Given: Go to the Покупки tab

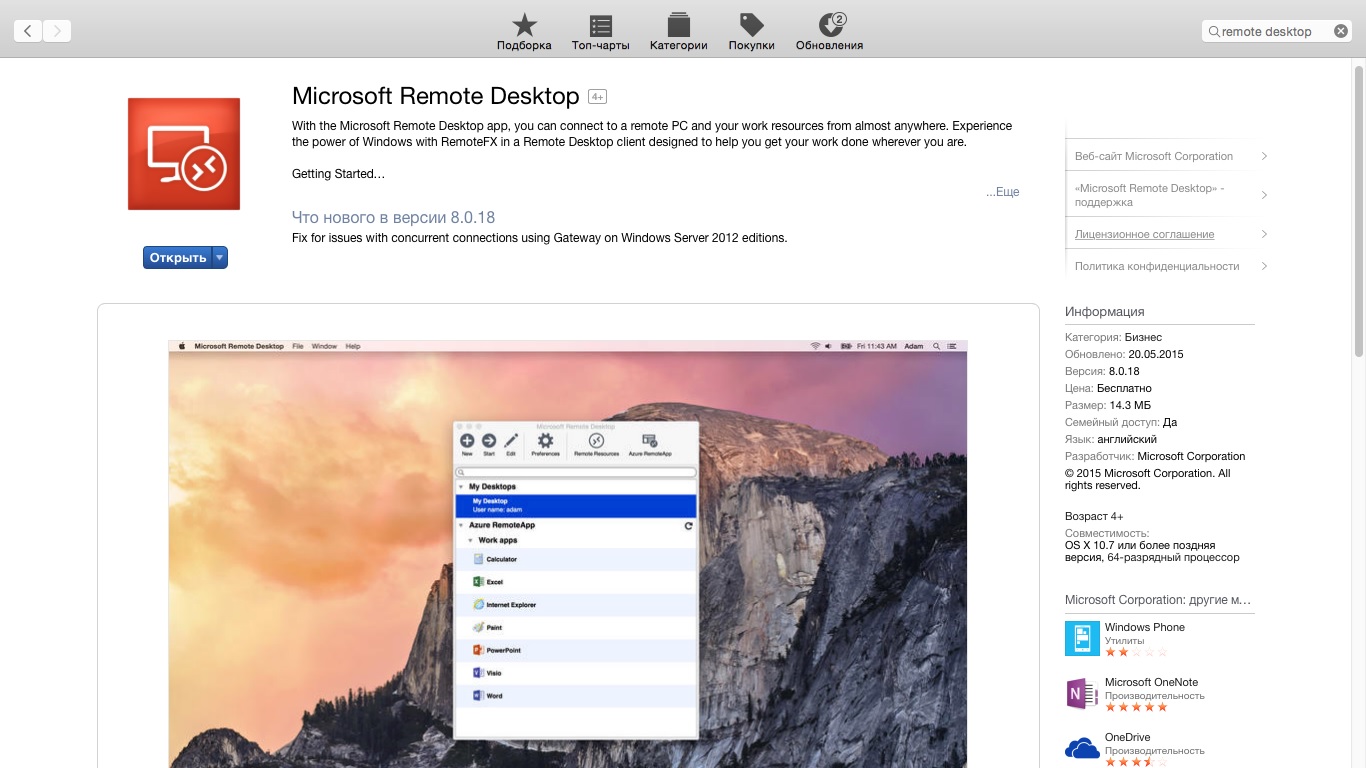Looking at the screenshot, I should pos(751,32).
